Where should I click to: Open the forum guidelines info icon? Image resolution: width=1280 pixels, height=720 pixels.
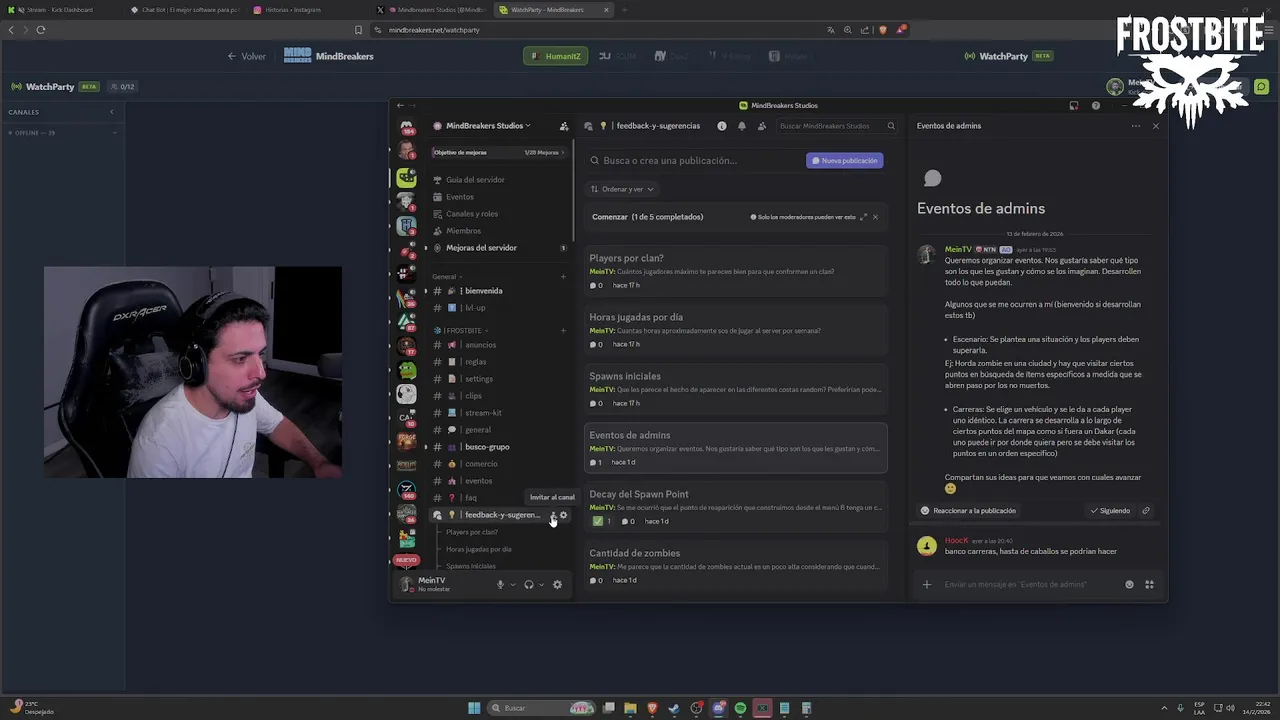721,126
